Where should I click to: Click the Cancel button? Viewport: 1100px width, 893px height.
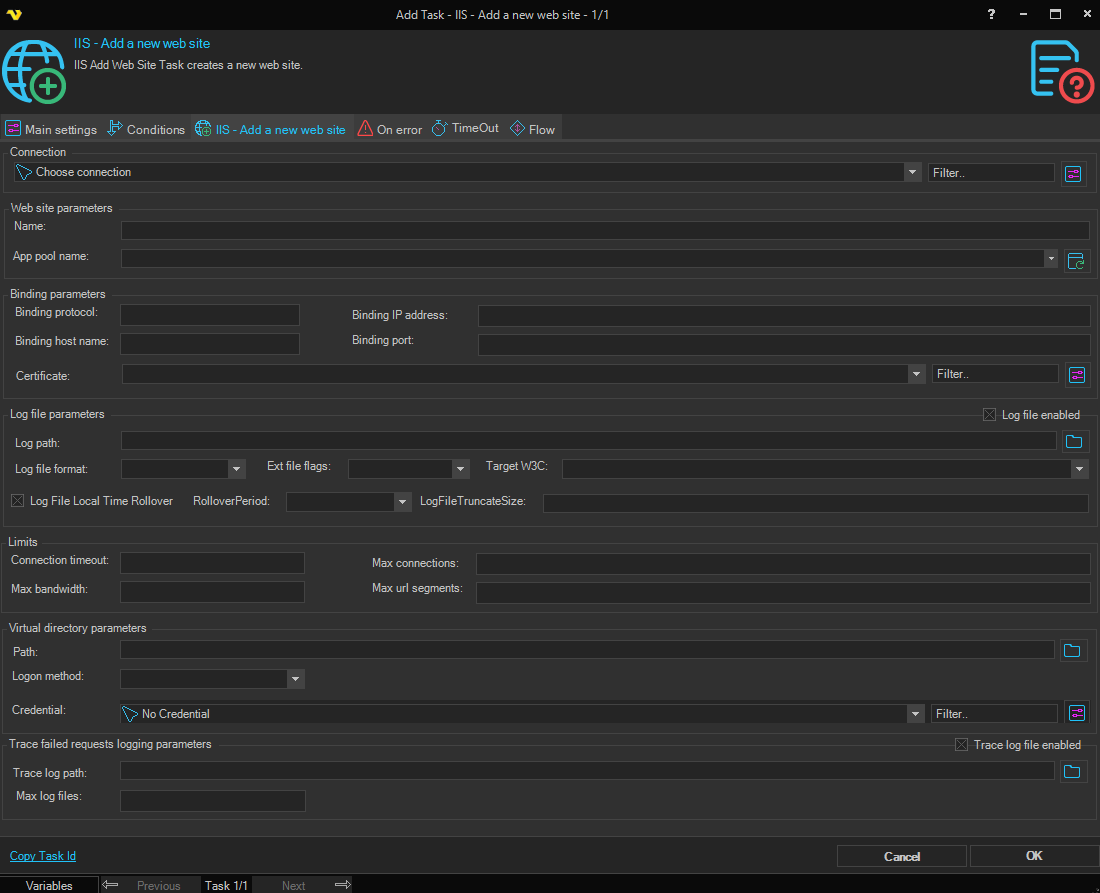pos(901,857)
